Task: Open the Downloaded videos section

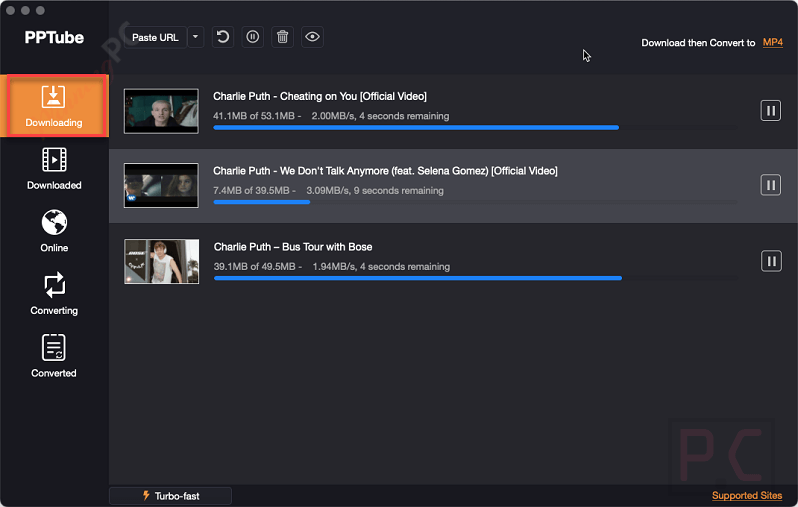Action: [54, 168]
